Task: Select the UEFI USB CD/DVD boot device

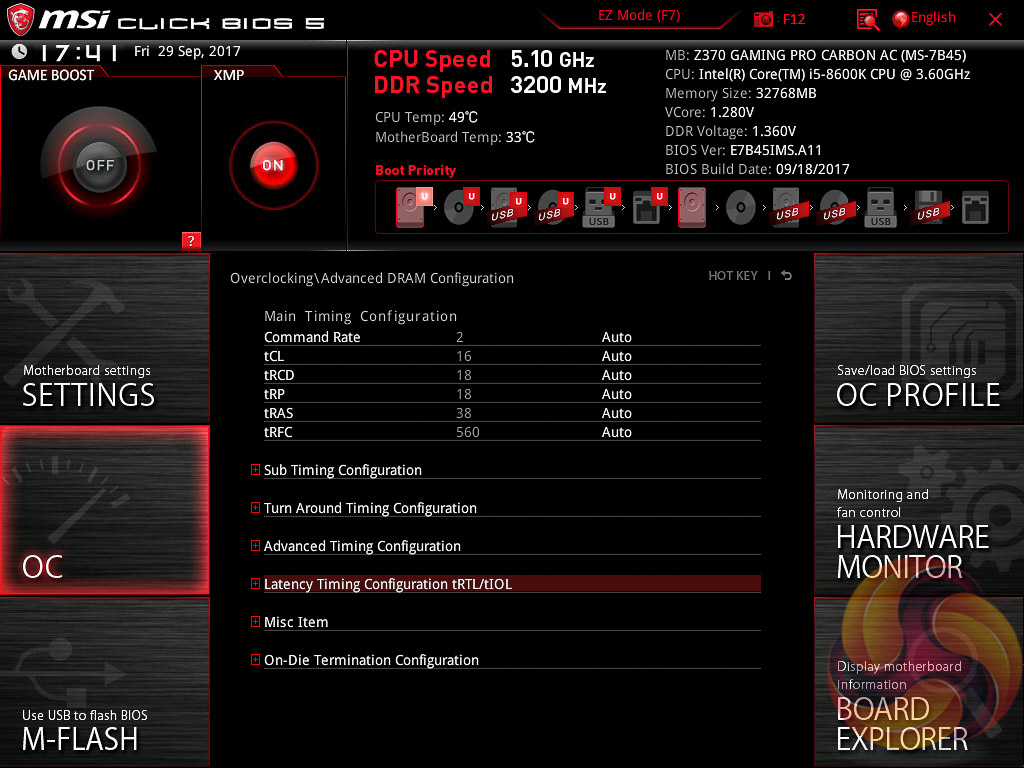Action: (x=554, y=207)
